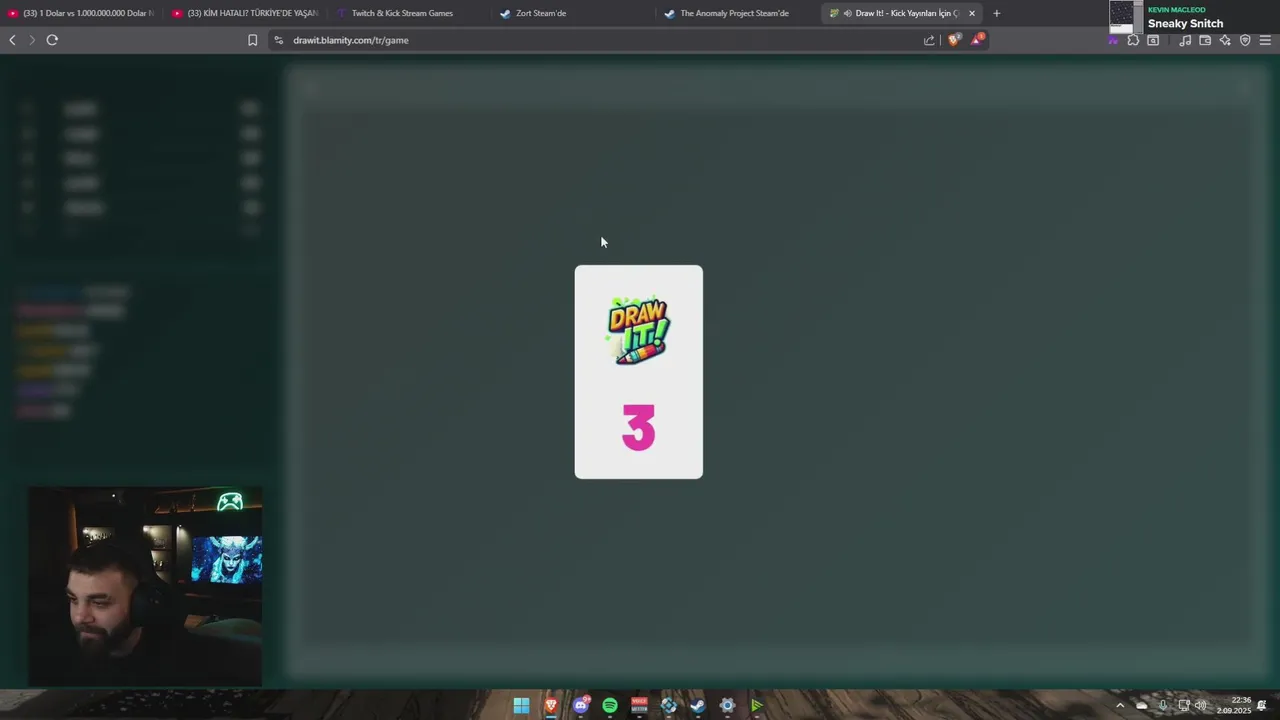Open the browser extensions puzzle icon
Viewport: 1280px width, 720px height.
pos(1133,40)
